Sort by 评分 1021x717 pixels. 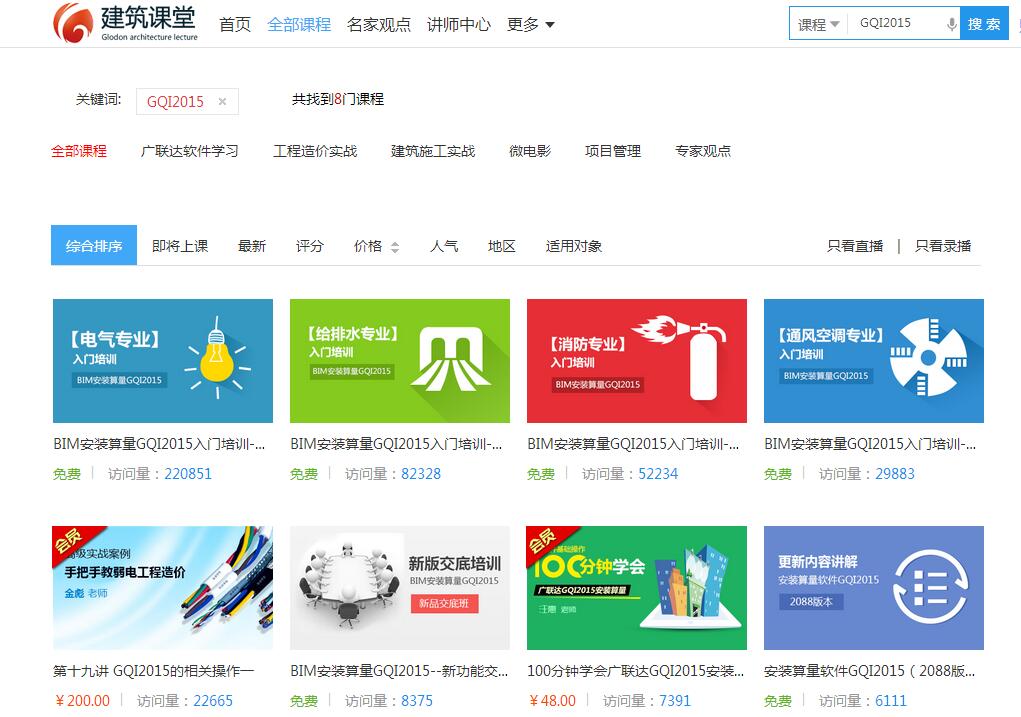309,246
